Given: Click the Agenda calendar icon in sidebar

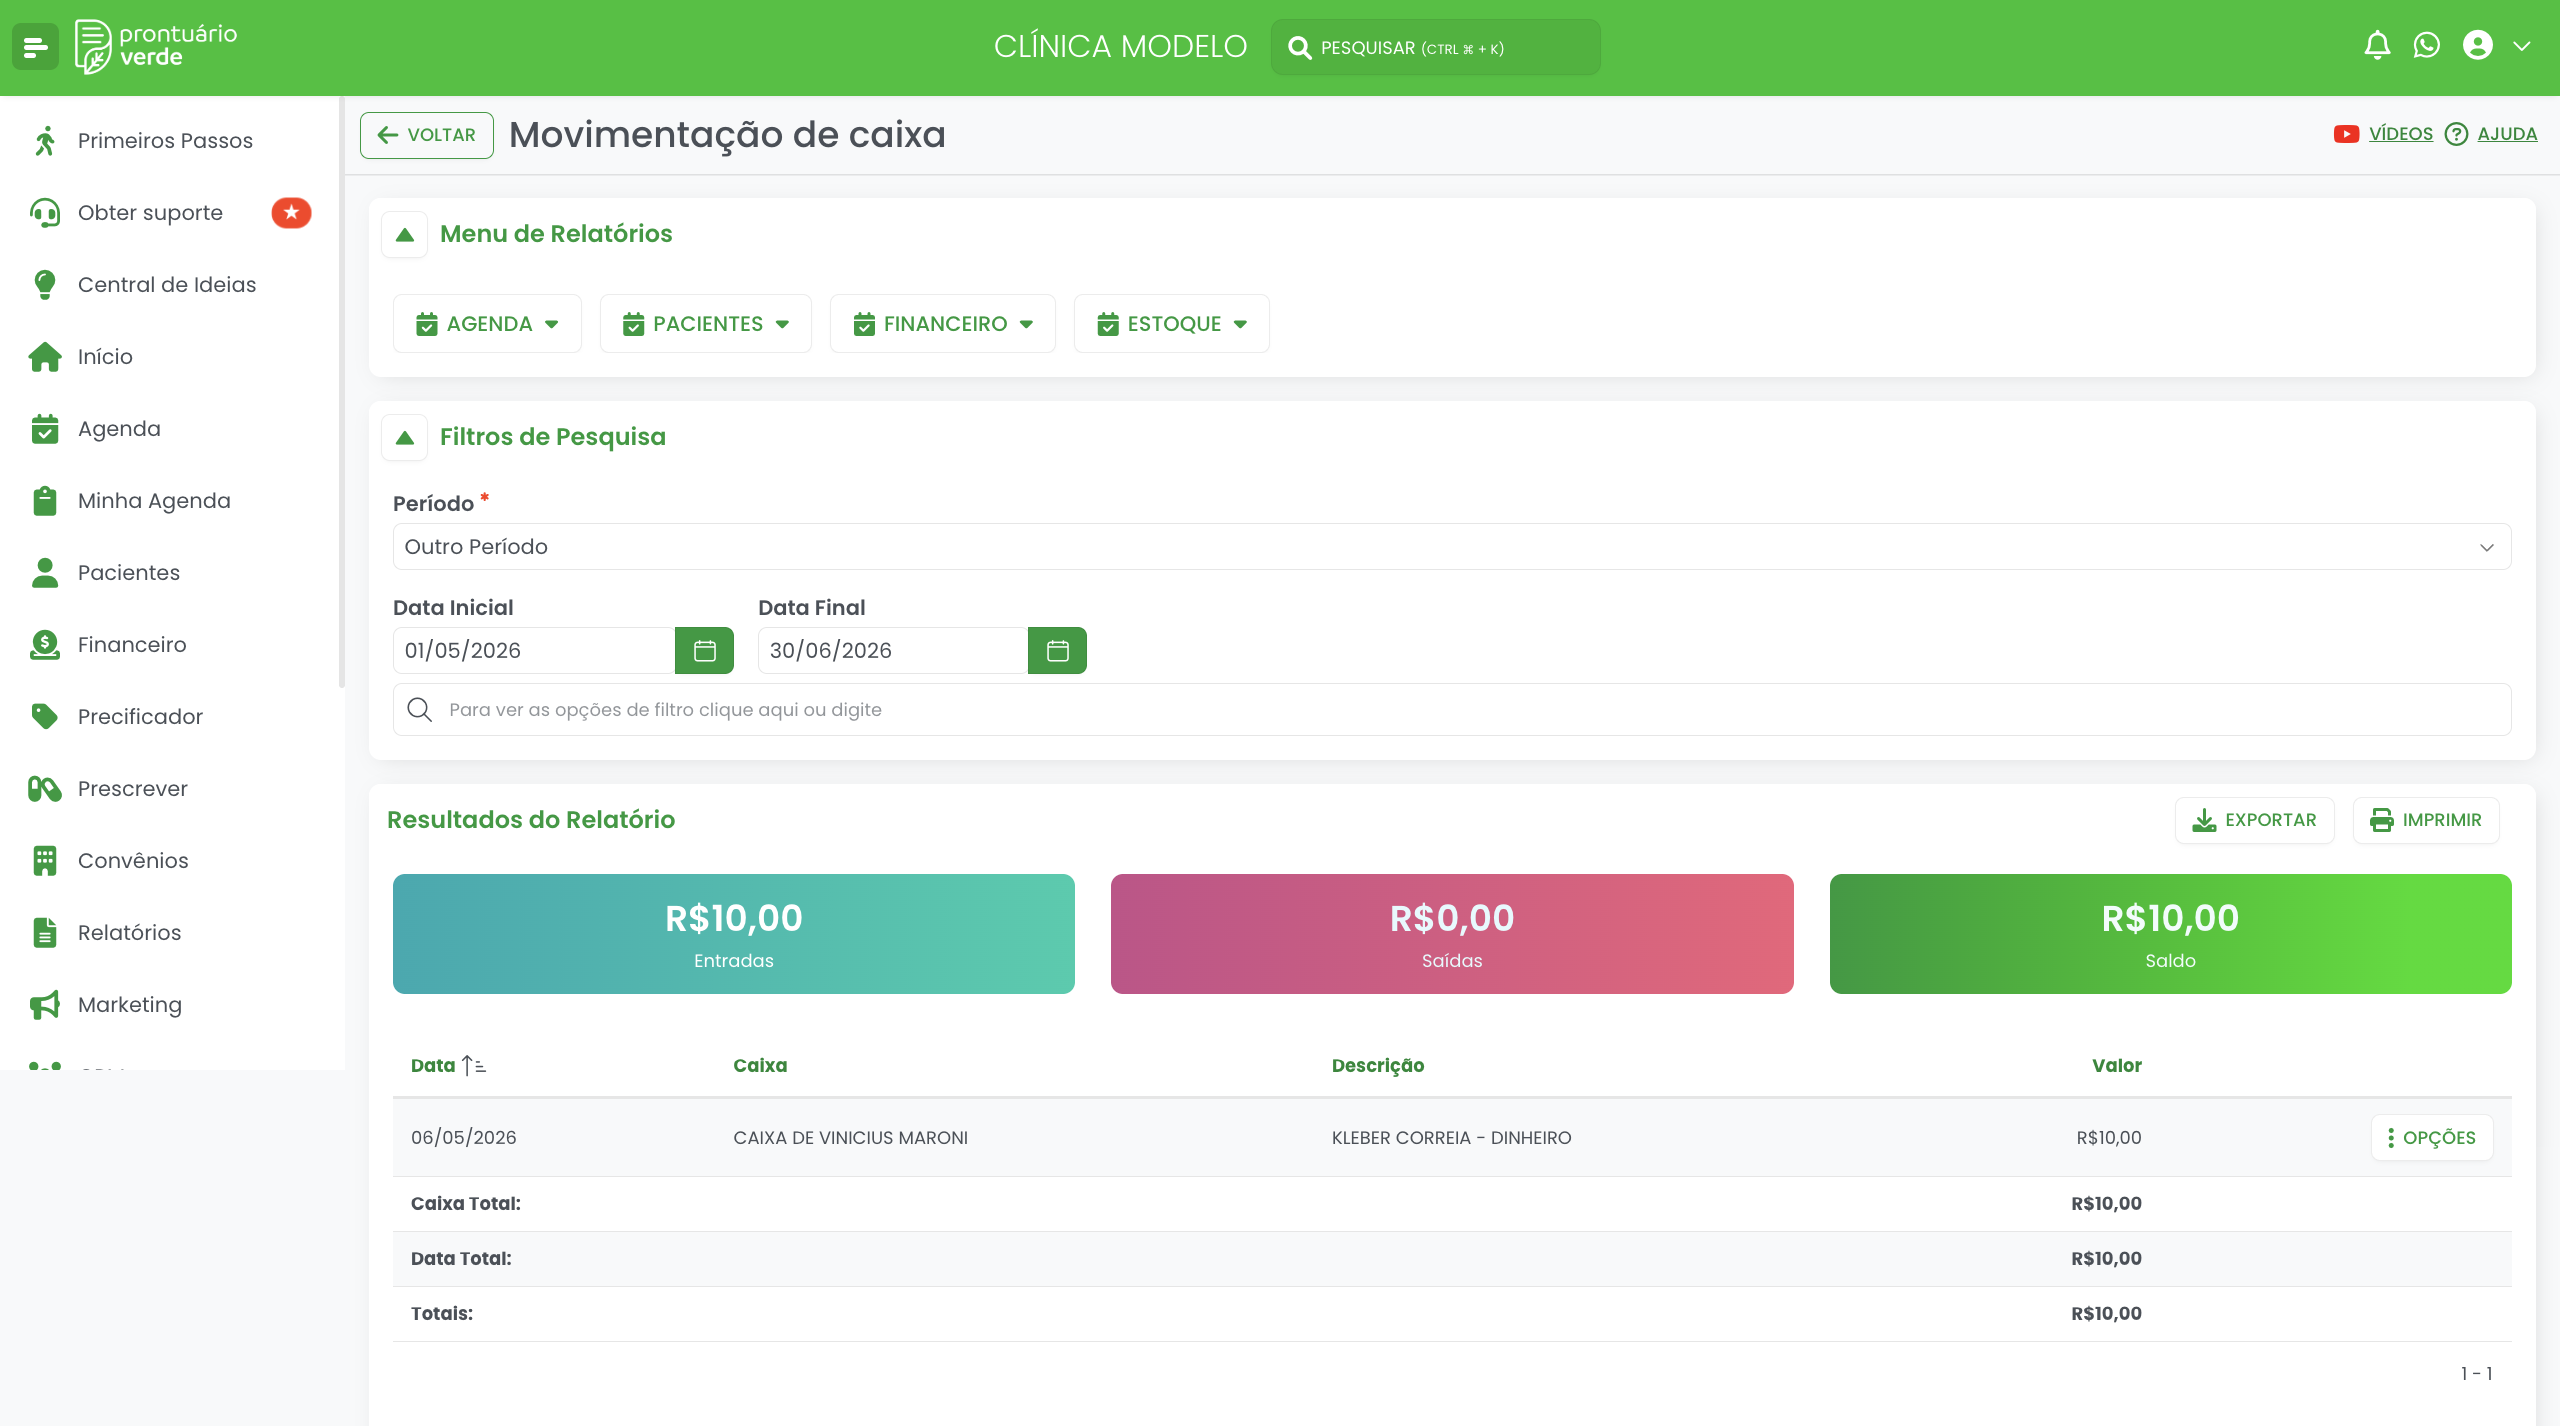Looking at the screenshot, I should coord(45,429).
